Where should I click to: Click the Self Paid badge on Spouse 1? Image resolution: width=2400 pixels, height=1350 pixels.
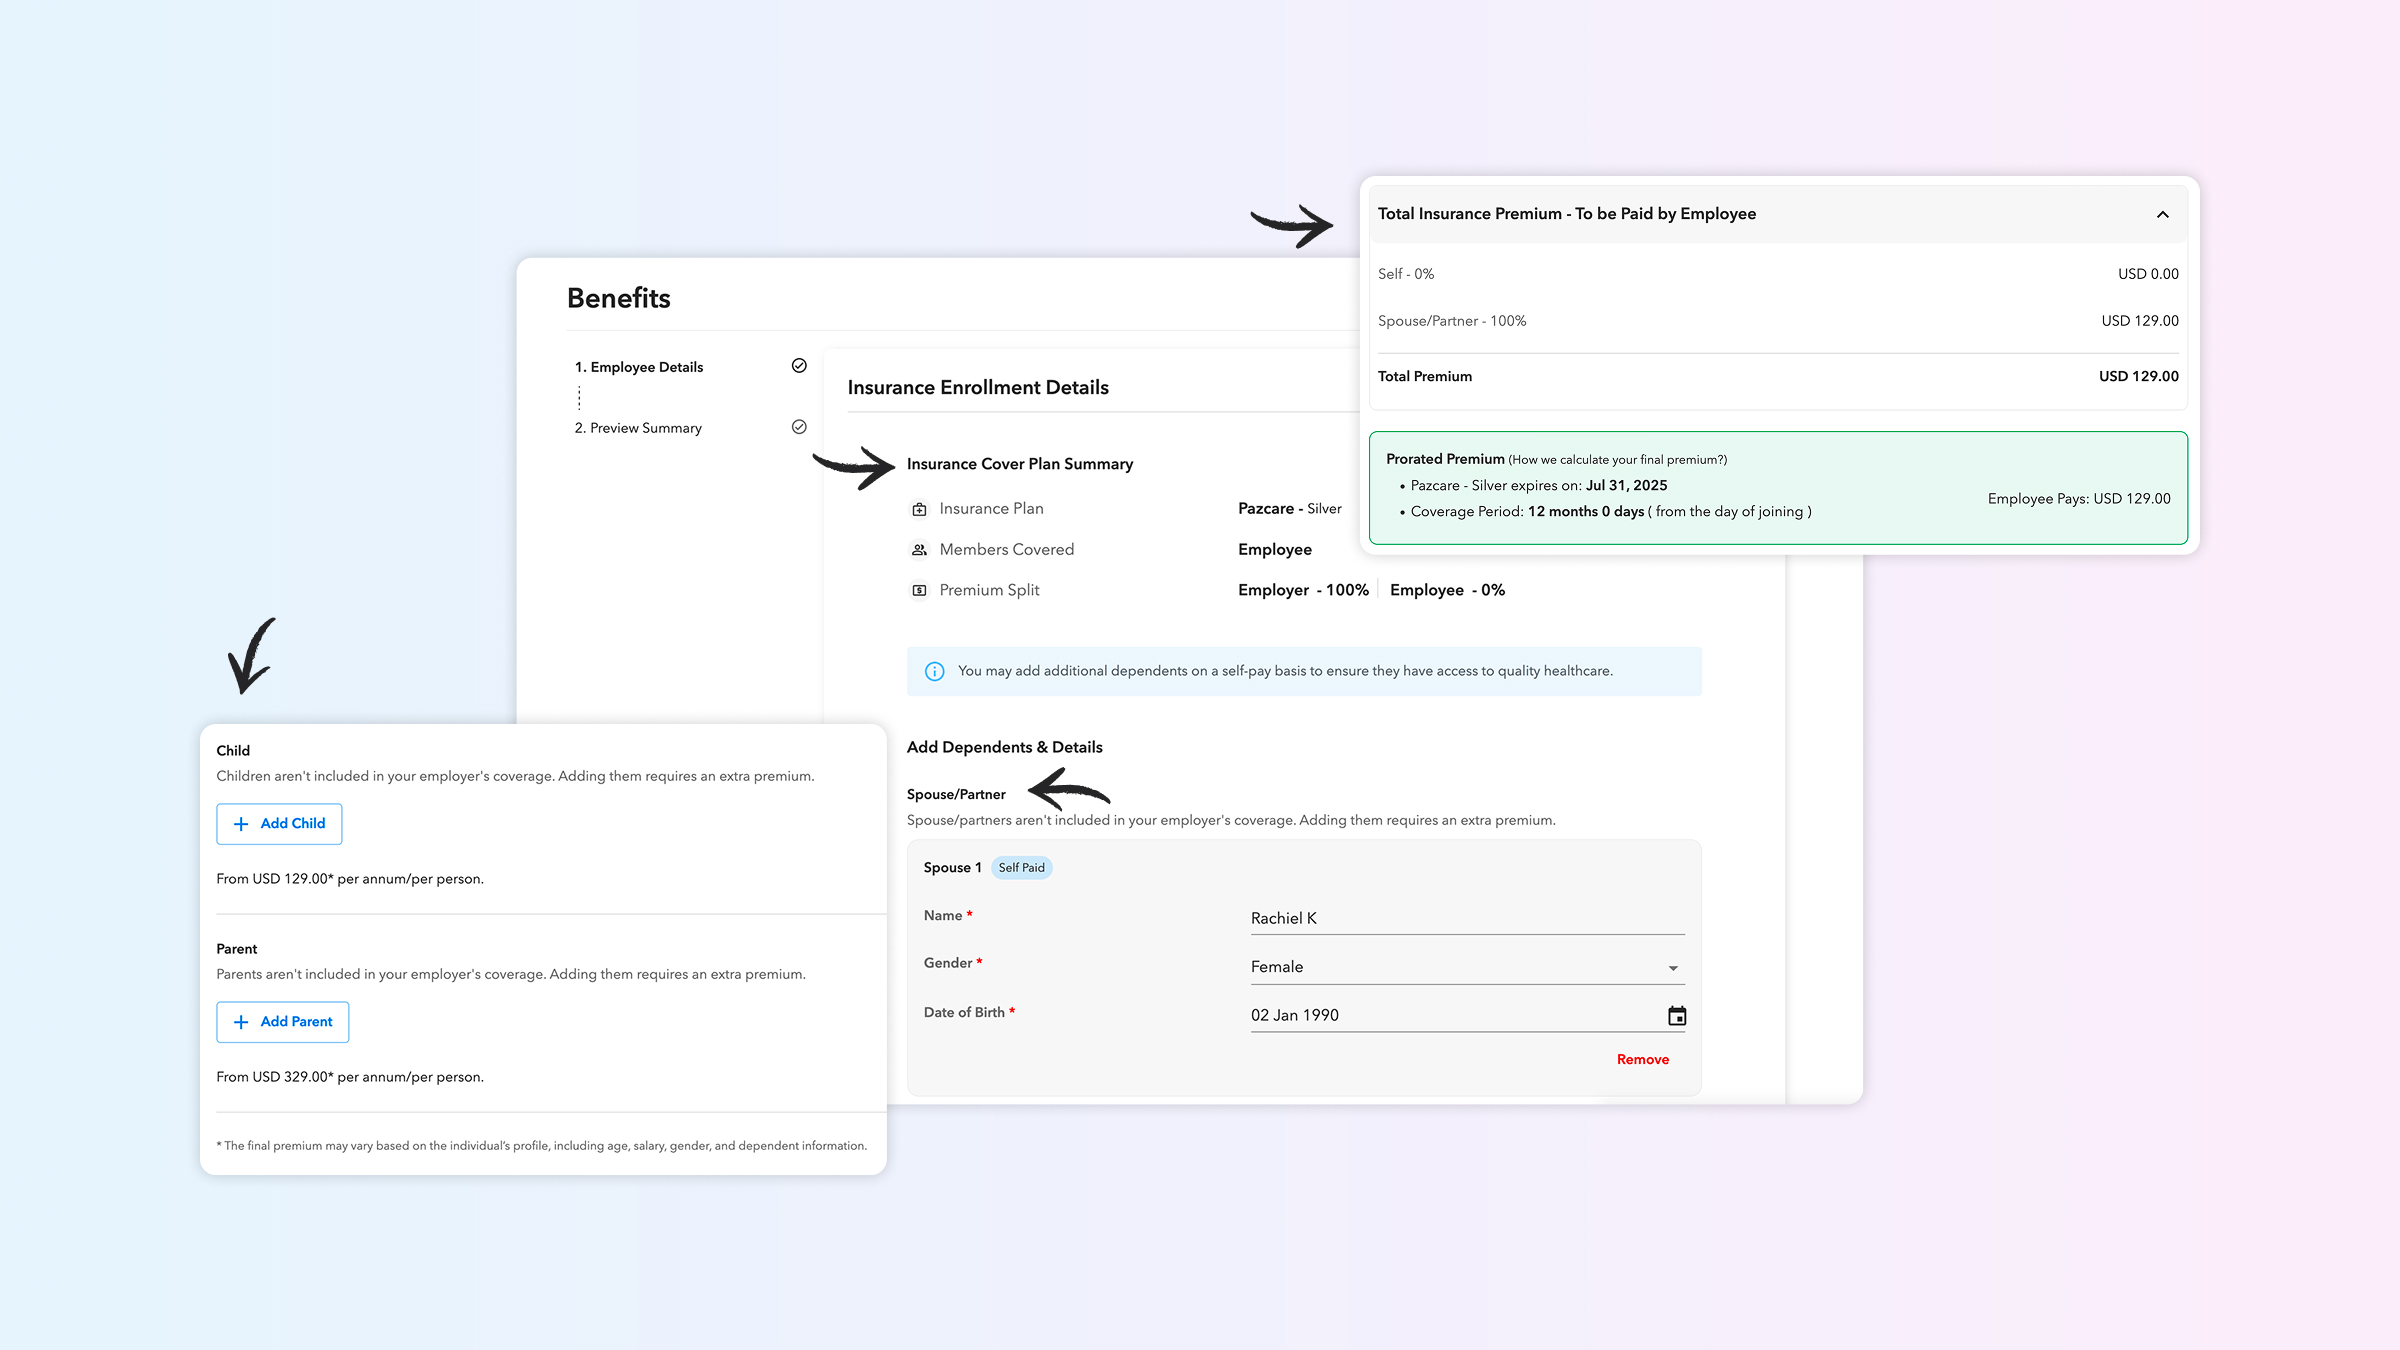(1021, 868)
